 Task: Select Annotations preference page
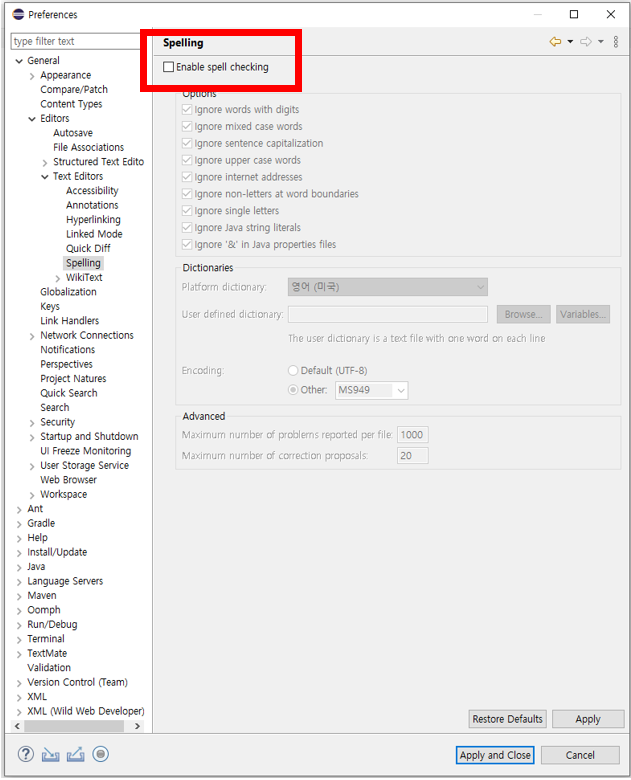pyautogui.click(x=92, y=205)
